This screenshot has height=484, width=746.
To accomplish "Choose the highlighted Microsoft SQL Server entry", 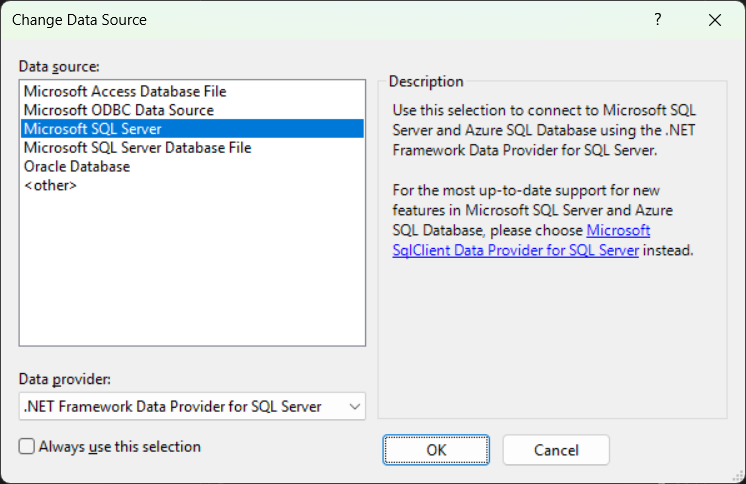I will coord(192,128).
